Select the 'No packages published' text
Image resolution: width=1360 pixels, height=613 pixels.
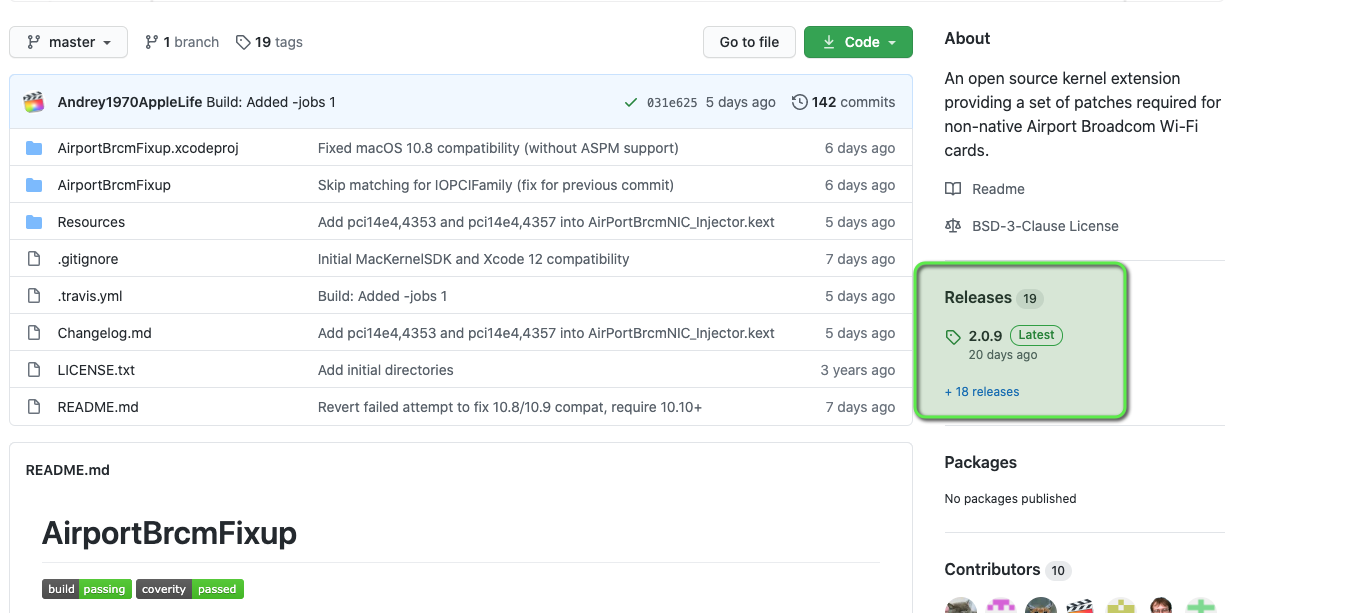1011,499
